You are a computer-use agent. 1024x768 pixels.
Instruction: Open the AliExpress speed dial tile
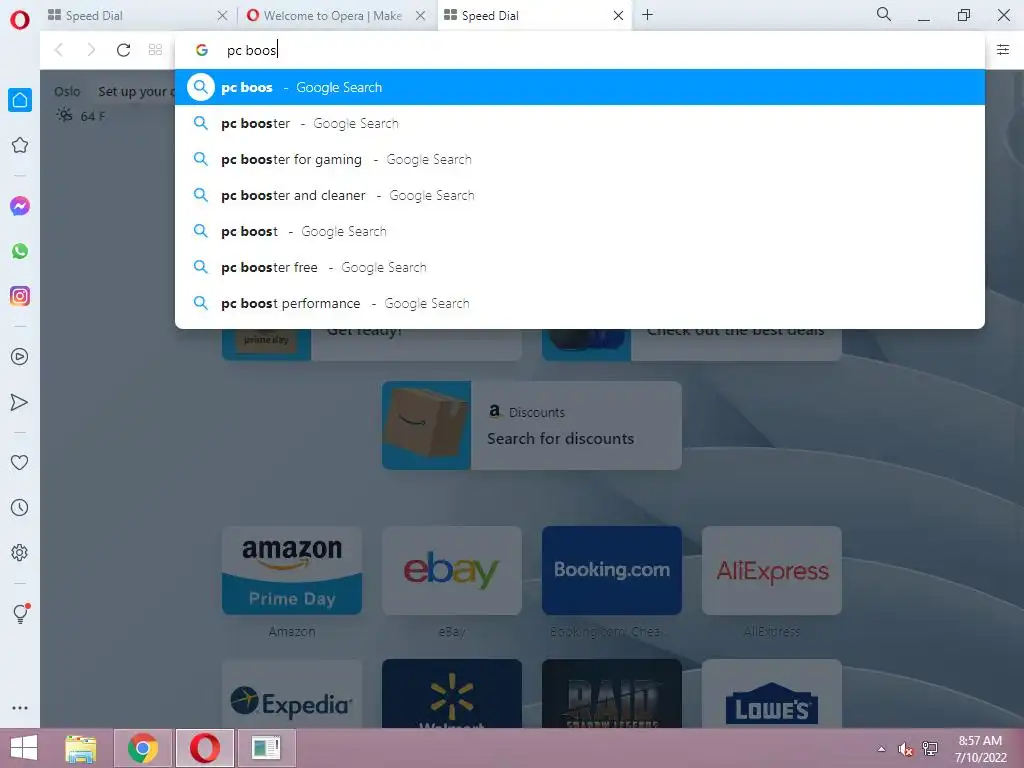(772, 570)
